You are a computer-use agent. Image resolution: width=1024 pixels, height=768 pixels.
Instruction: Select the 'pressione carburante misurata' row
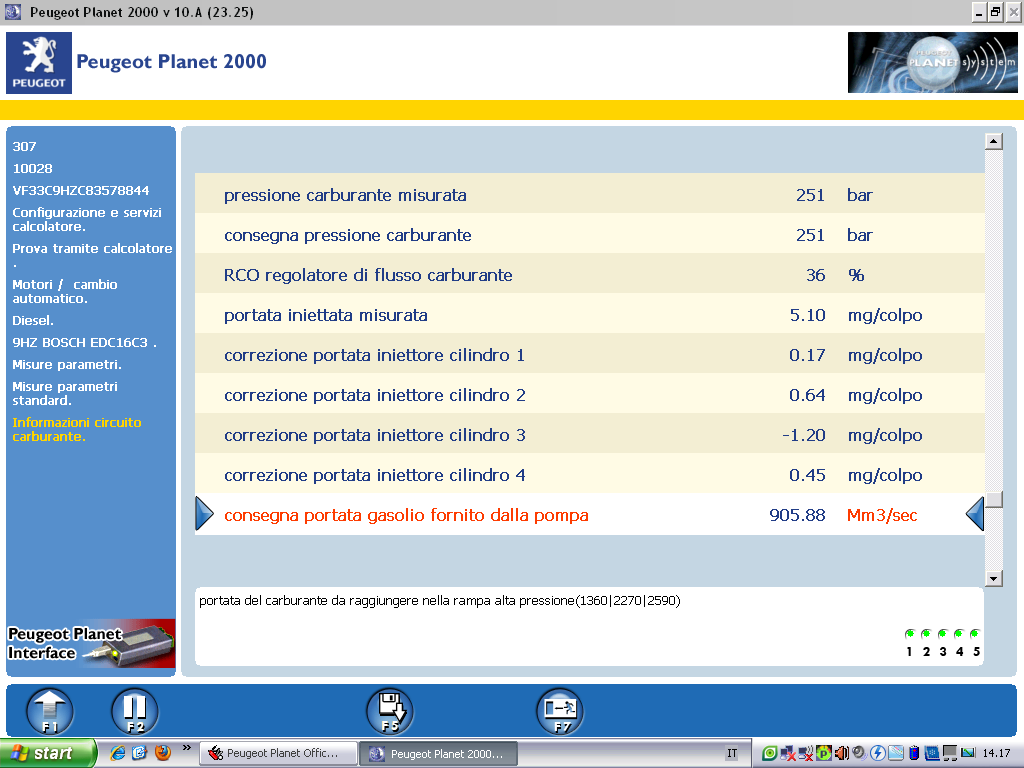click(345, 195)
